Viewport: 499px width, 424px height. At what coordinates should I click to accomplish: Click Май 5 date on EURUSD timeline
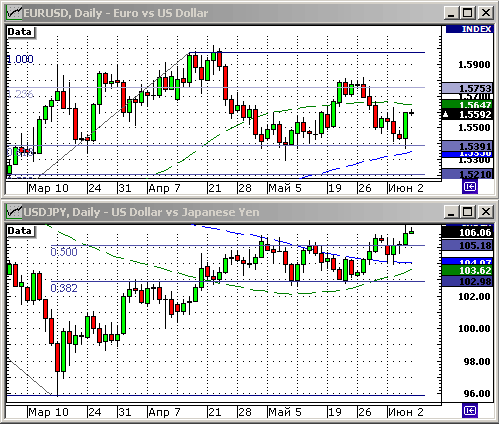pos(285,188)
